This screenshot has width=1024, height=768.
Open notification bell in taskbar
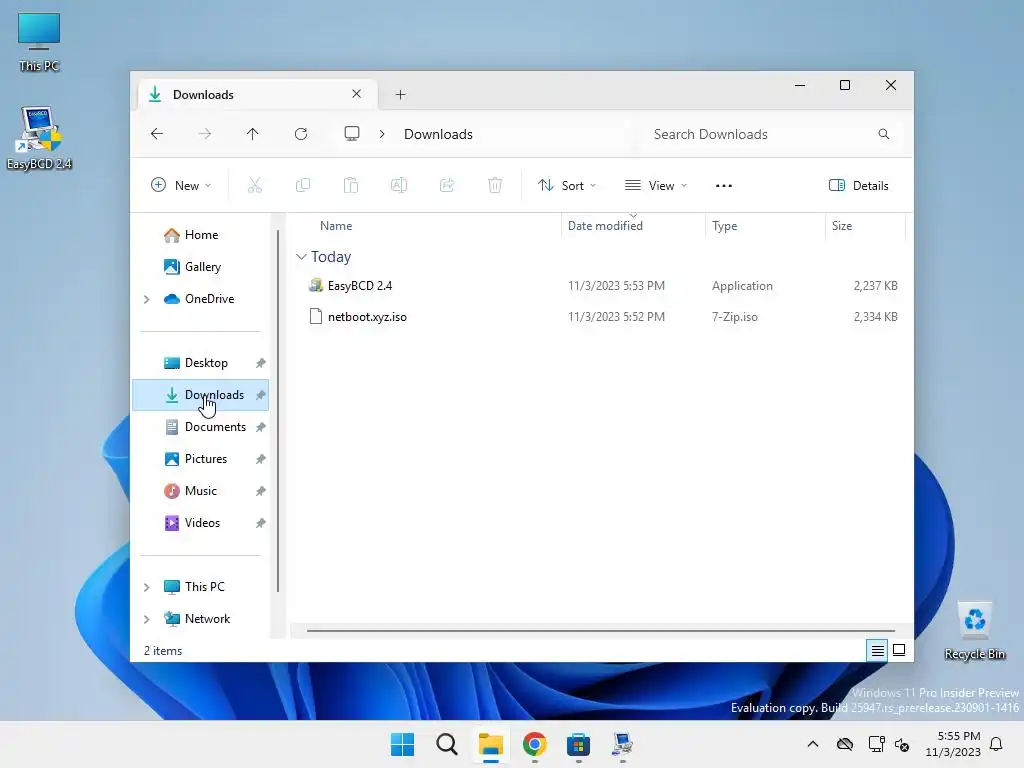[x=996, y=744]
